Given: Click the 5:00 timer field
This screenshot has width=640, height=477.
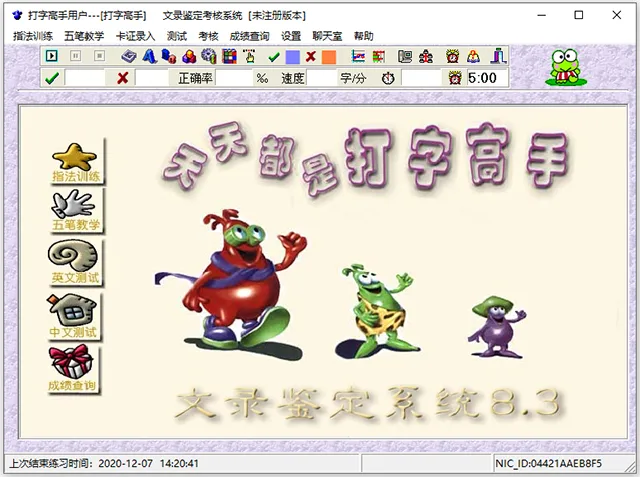Looking at the screenshot, I should click(x=487, y=78).
